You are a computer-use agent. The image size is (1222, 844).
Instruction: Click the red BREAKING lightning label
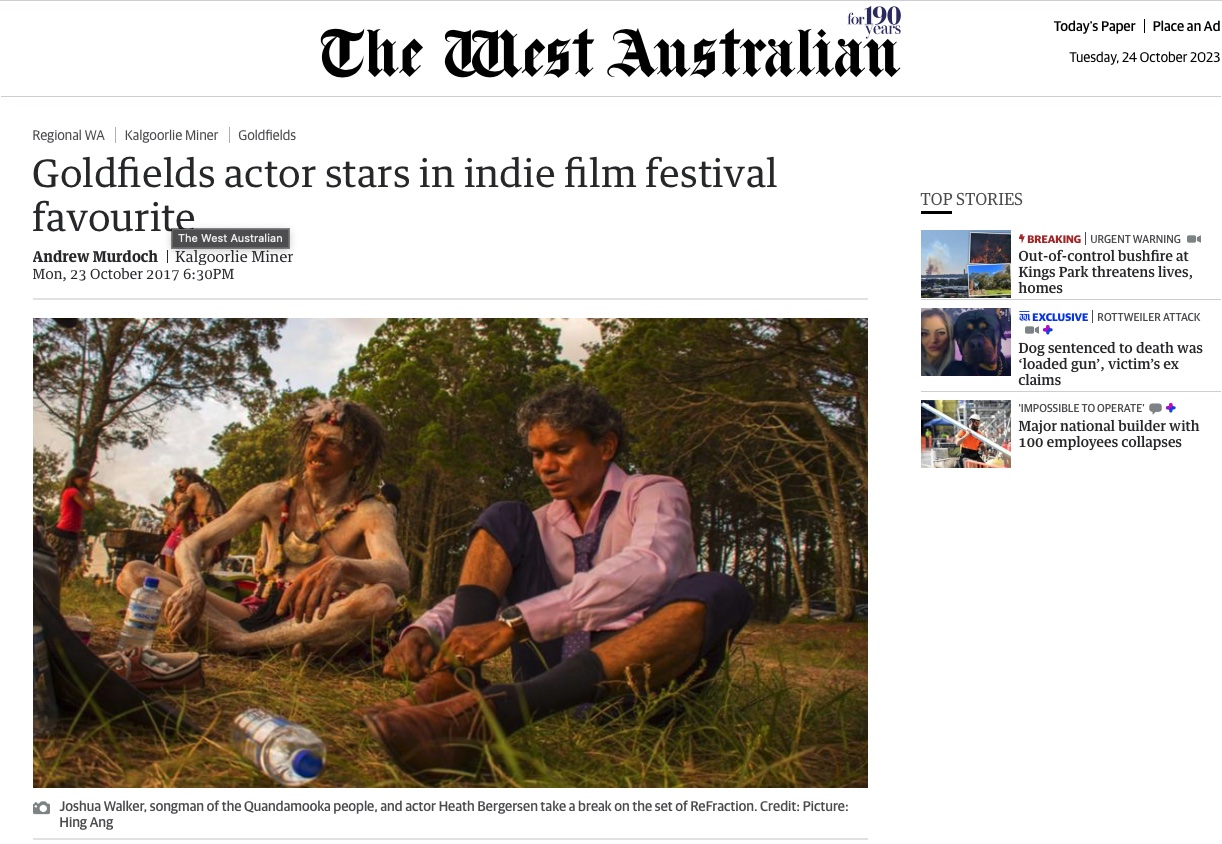1050,239
